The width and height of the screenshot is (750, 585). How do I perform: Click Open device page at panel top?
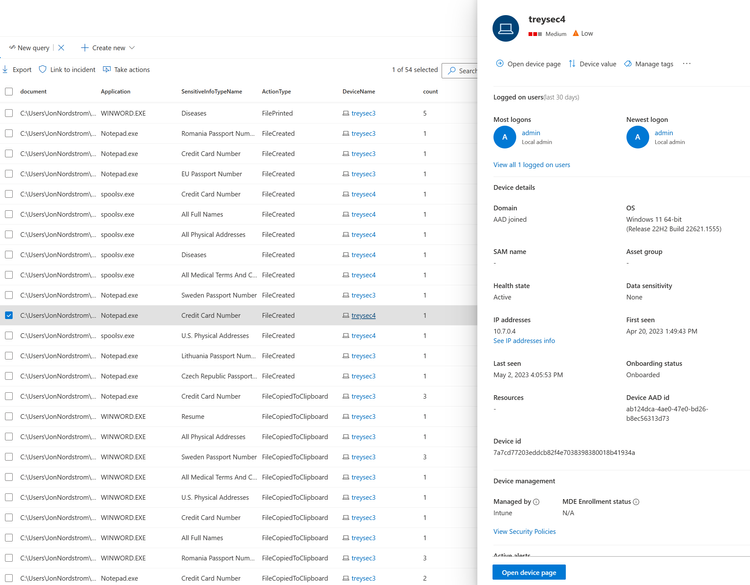click(x=528, y=64)
